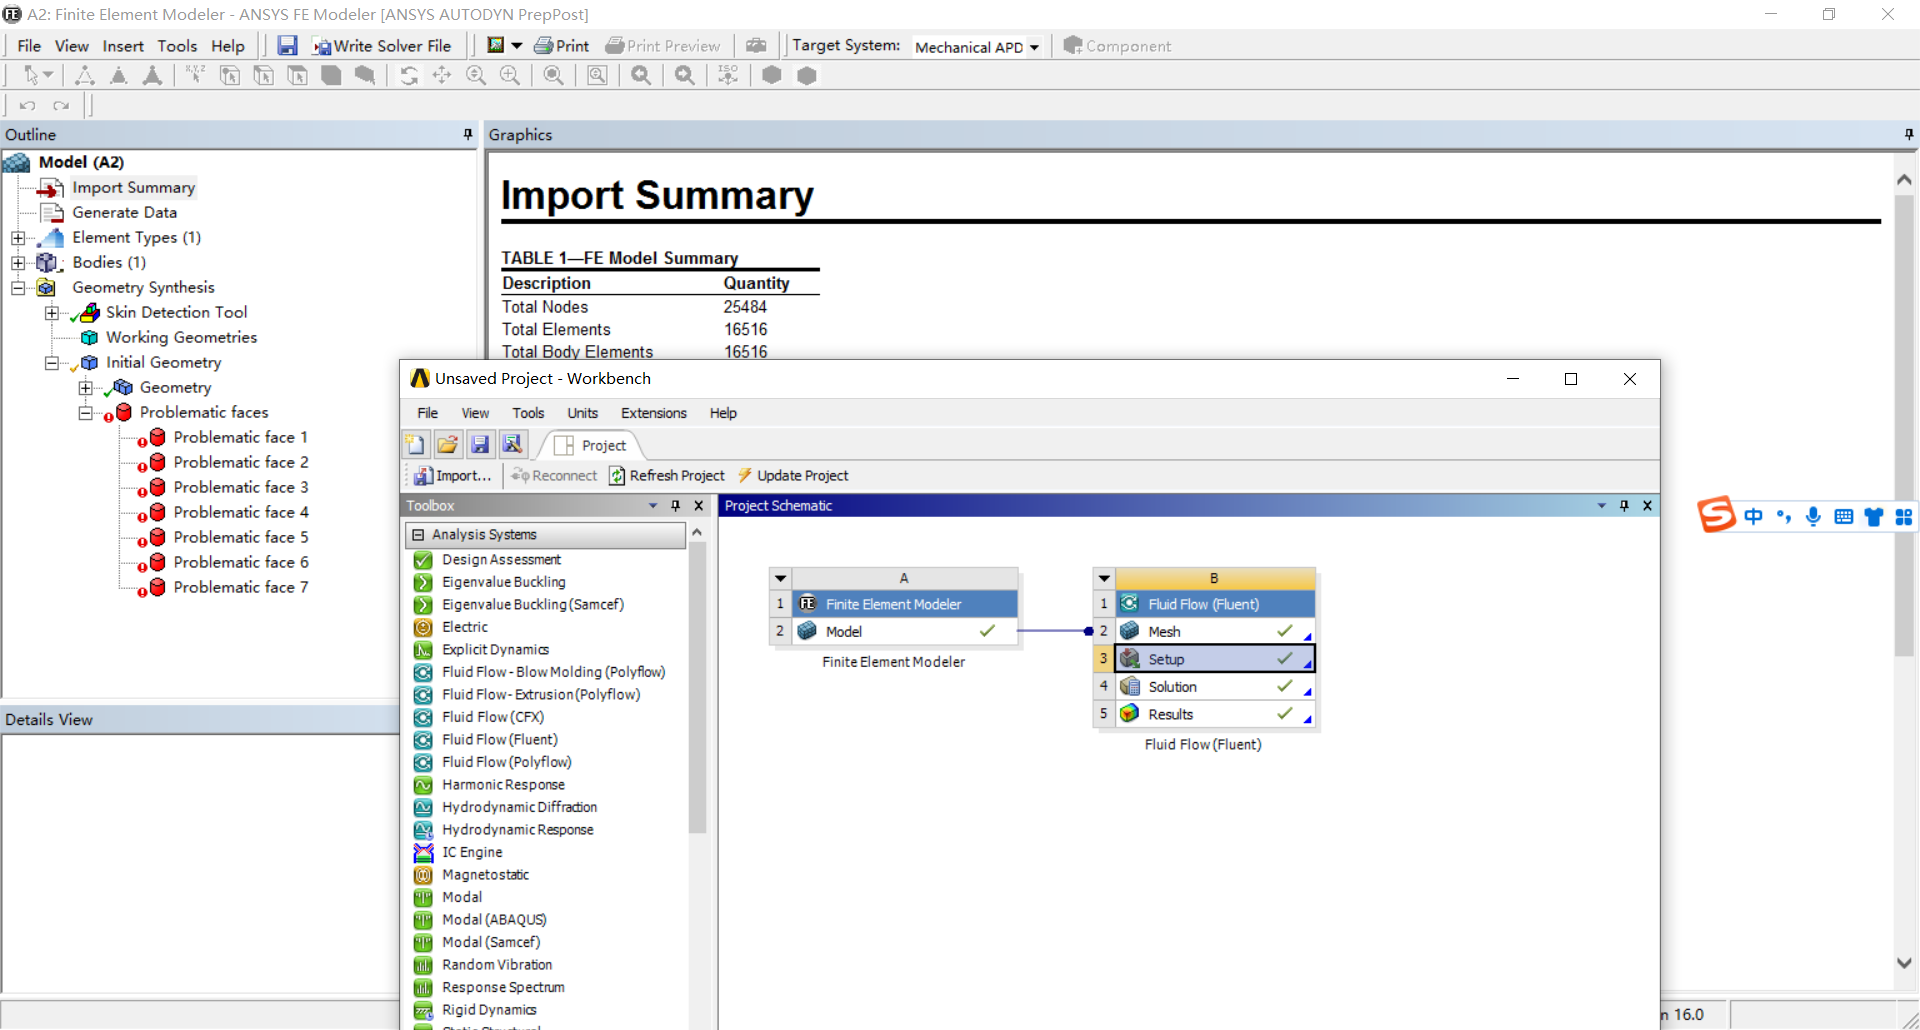Viewport: 1920px width, 1030px height.
Task: Click Write Solver File button
Action: [382, 46]
